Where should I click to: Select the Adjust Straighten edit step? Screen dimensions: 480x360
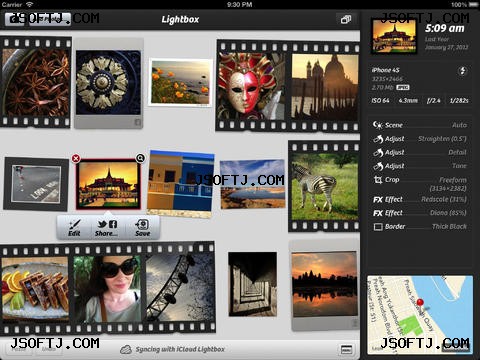click(420, 139)
